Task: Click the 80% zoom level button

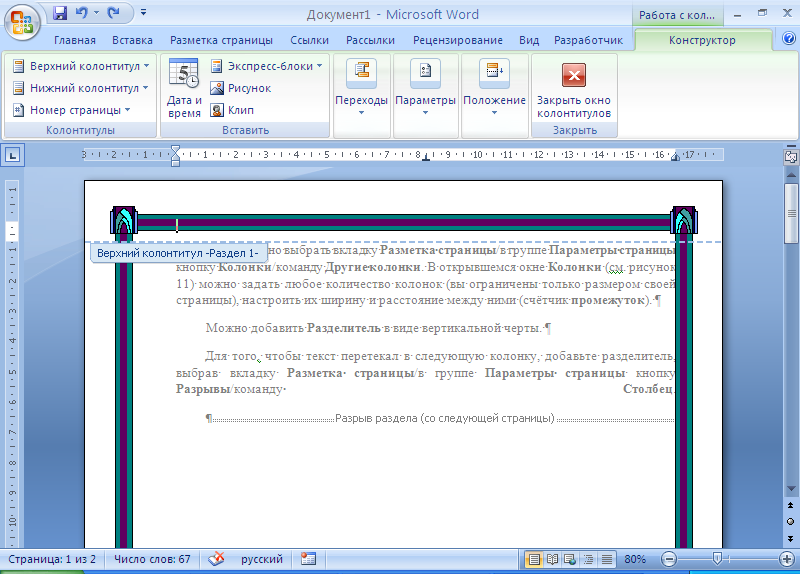Action: pyautogui.click(x=635, y=559)
